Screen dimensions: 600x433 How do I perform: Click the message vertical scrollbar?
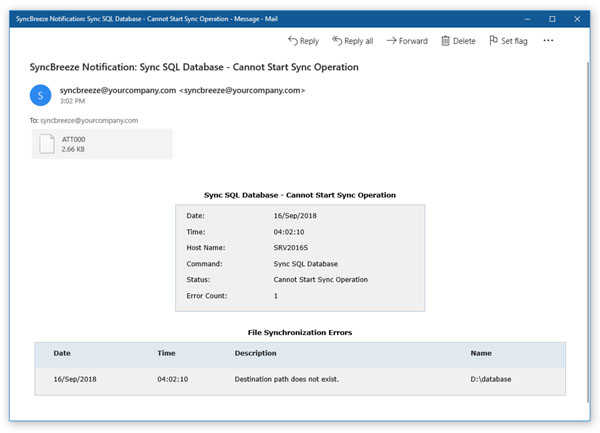click(588, 232)
